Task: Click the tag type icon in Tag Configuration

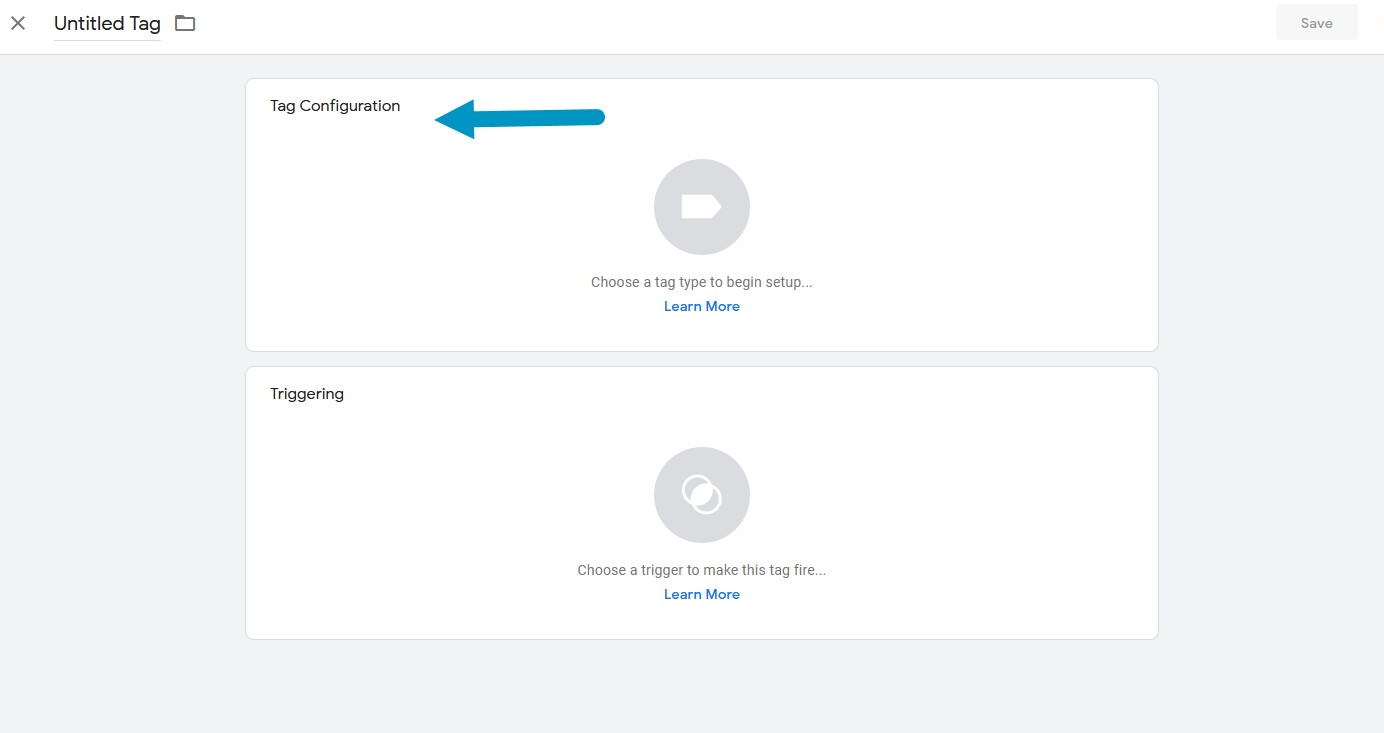Action: coord(702,207)
